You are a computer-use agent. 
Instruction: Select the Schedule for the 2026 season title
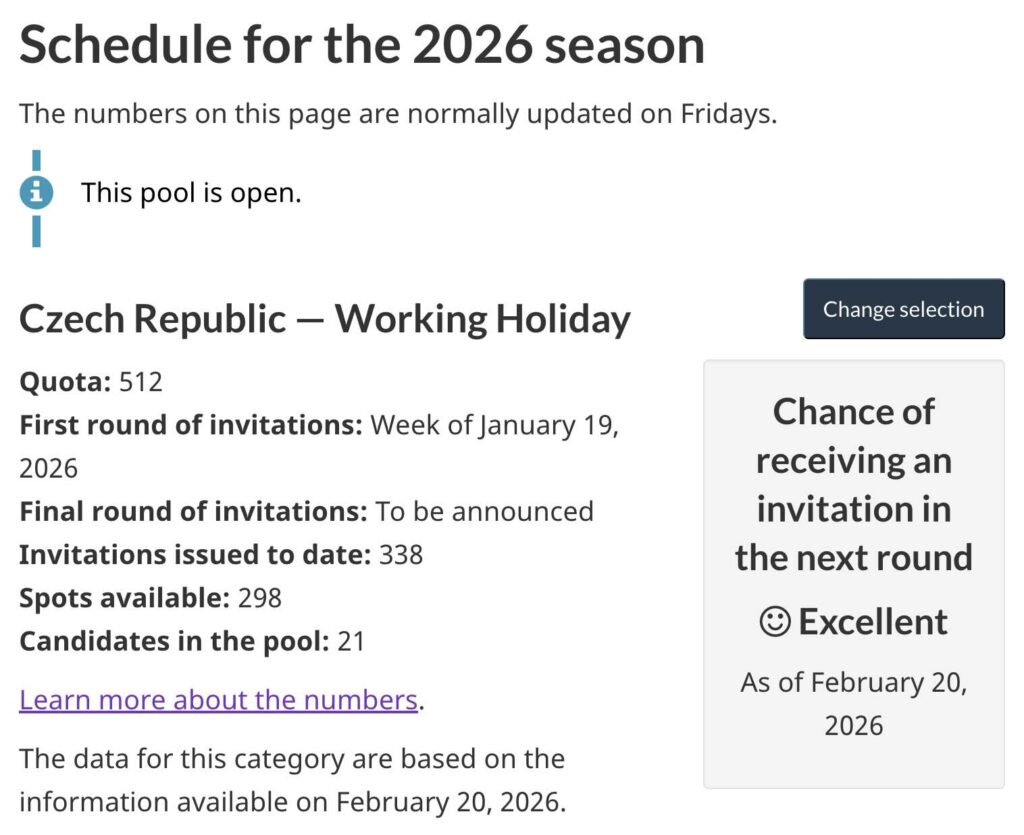point(362,43)
